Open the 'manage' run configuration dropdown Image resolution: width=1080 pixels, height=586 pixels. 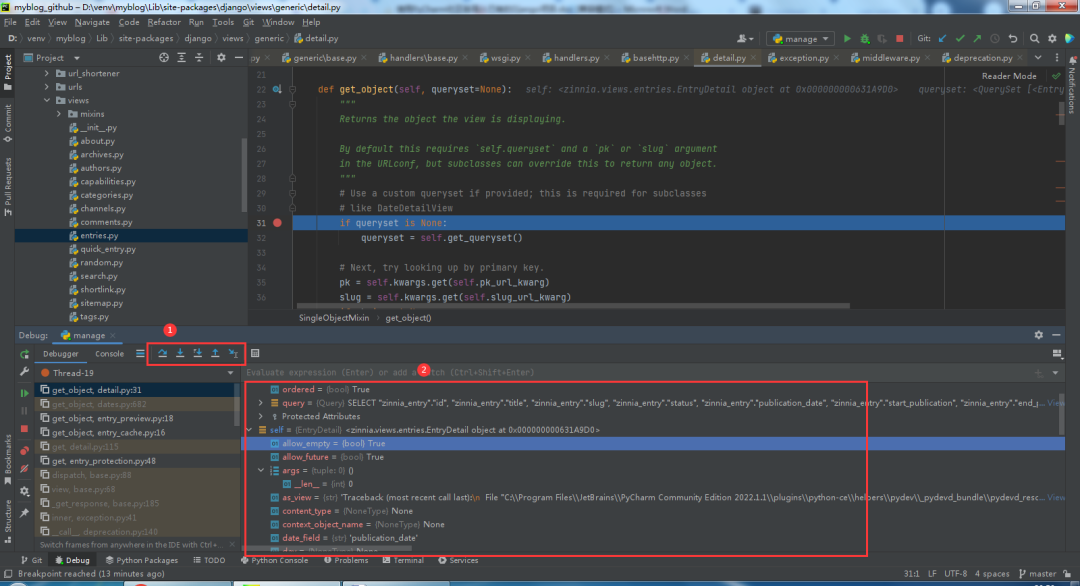point(800,39)
